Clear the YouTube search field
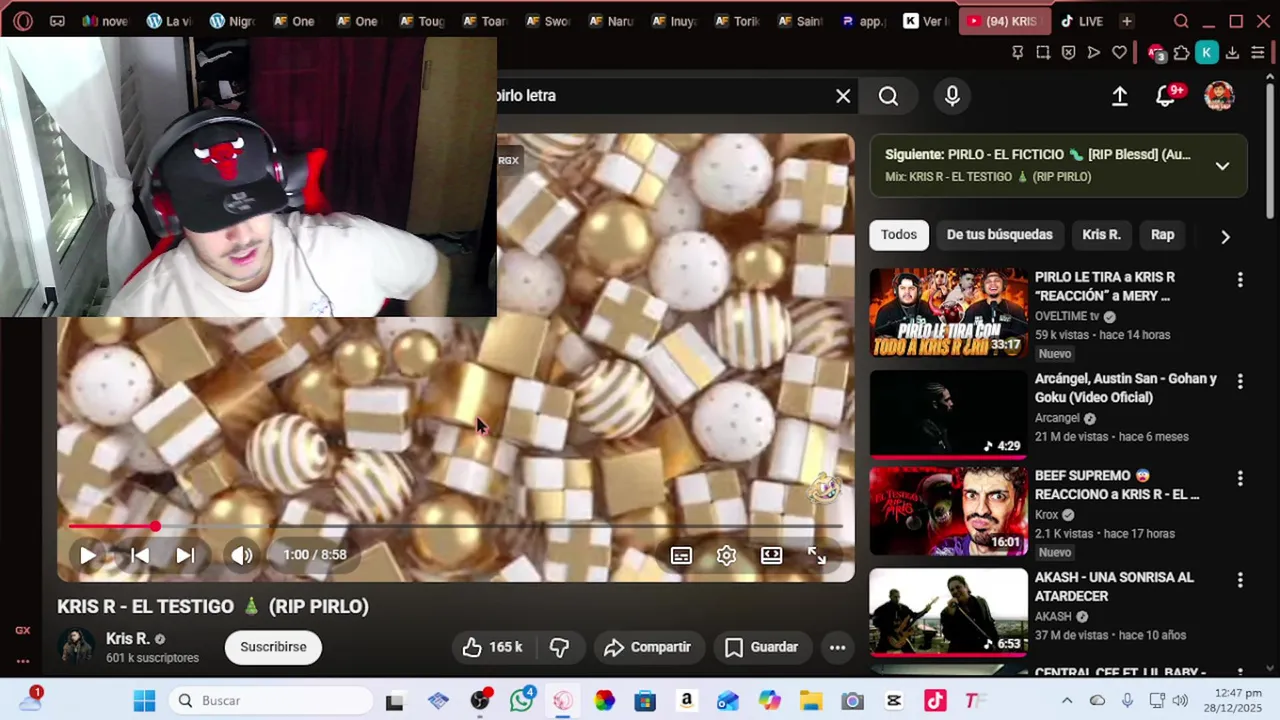 click(843, 96)
